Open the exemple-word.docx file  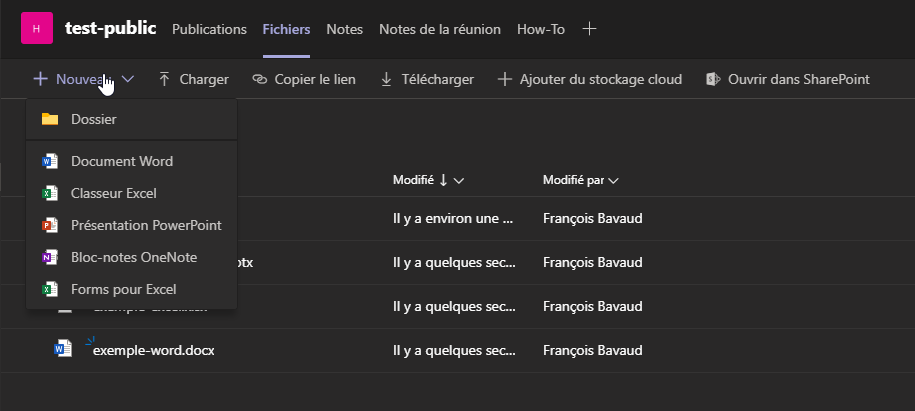point(154,350)
